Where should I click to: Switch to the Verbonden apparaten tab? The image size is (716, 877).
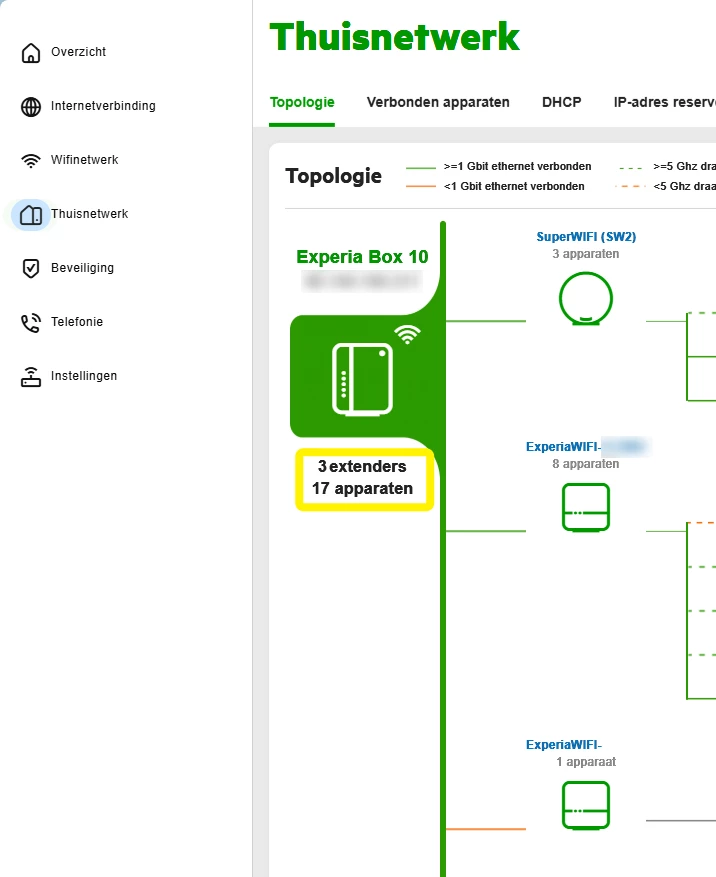coord(438,102)
